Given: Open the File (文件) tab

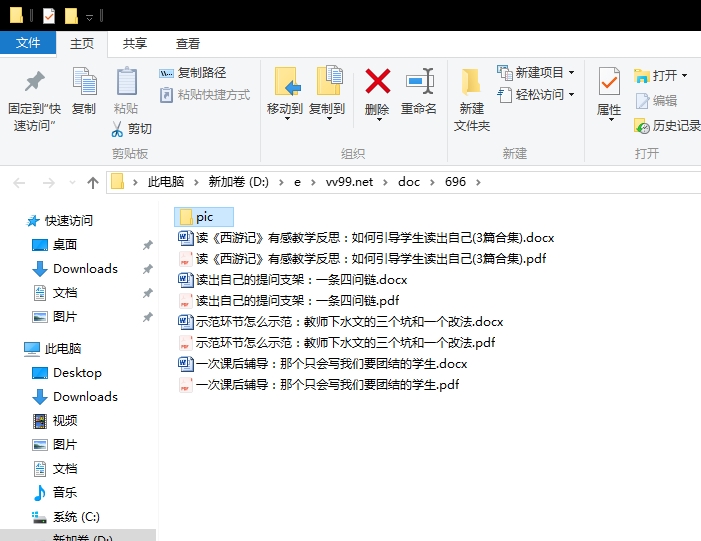Looking at the screenshot, I should pos(28,43).
